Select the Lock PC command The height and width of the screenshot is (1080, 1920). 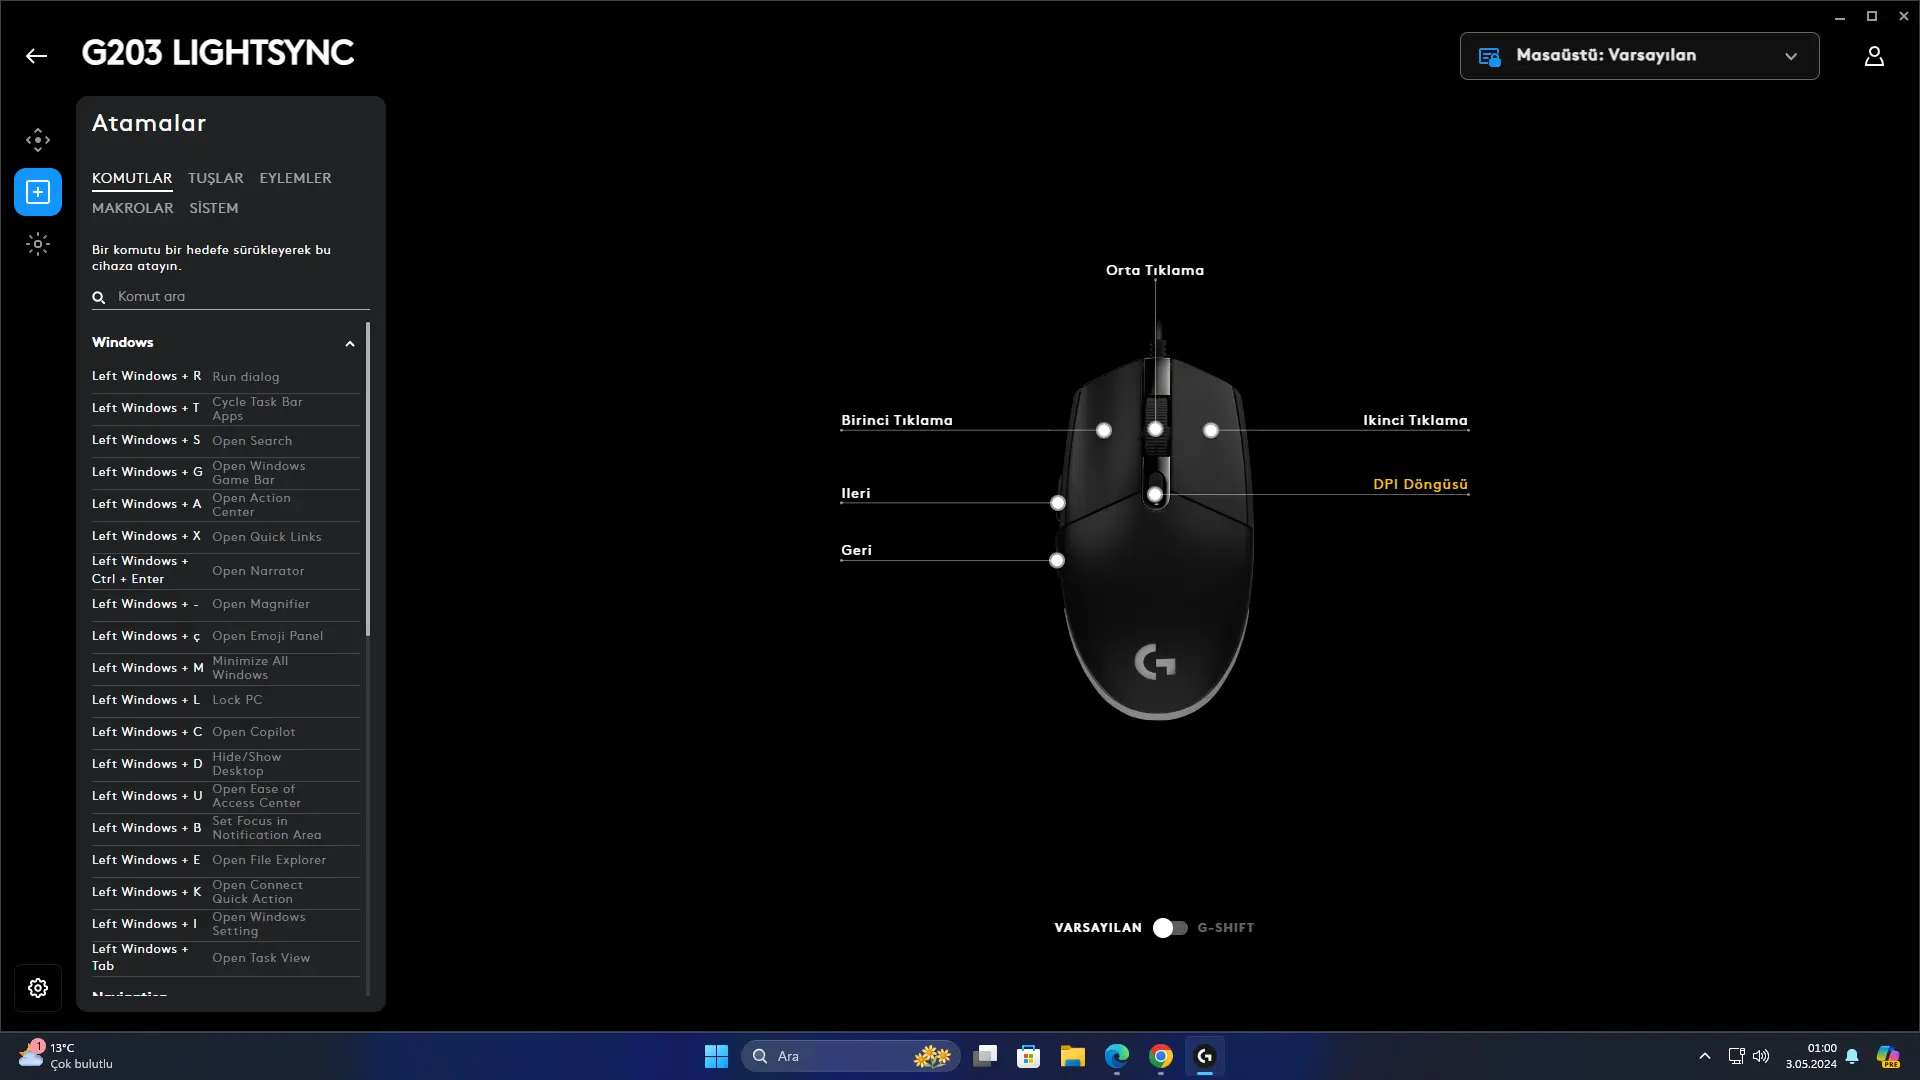pyautogui.click(x=226, y=700)
